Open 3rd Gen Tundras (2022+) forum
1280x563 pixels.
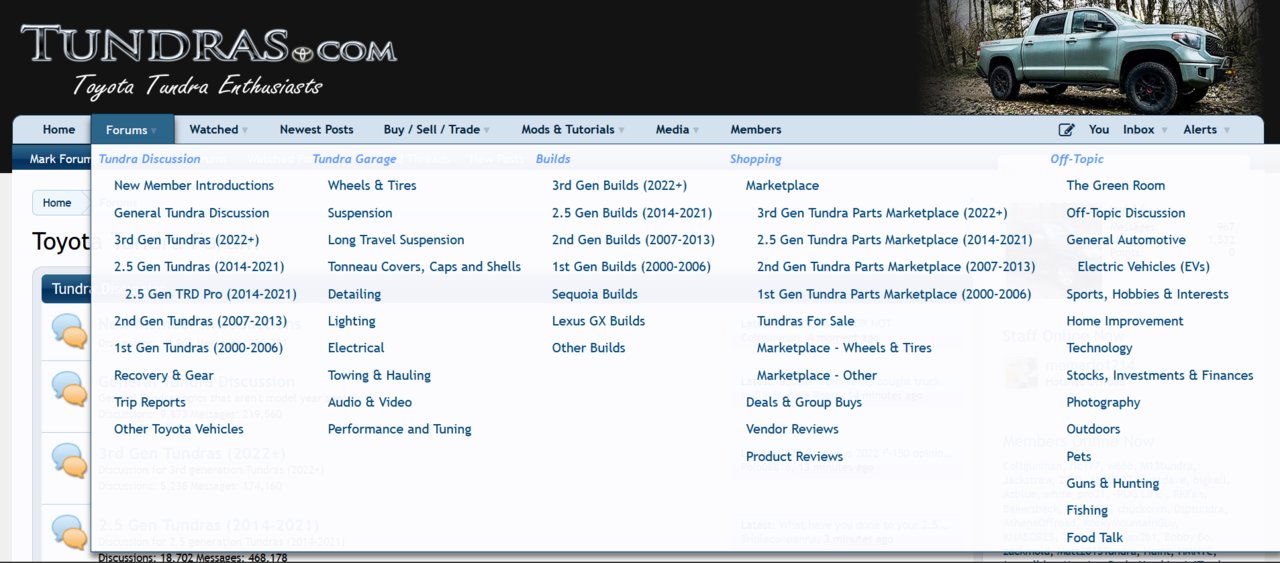(x=186, y=240)
